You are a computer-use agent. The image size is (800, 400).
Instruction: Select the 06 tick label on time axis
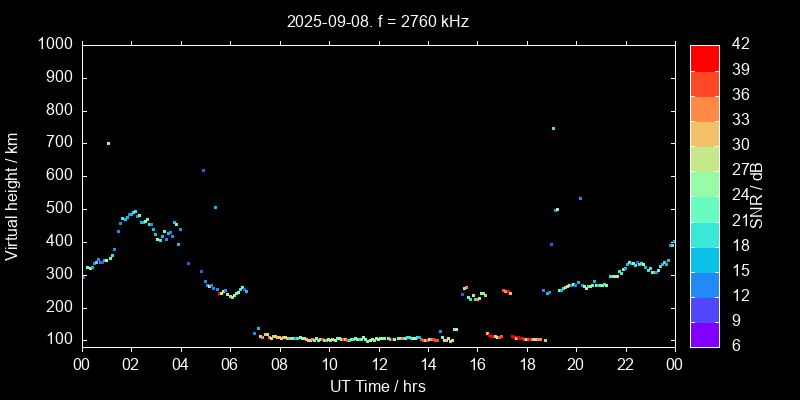(x=229, y=364)
